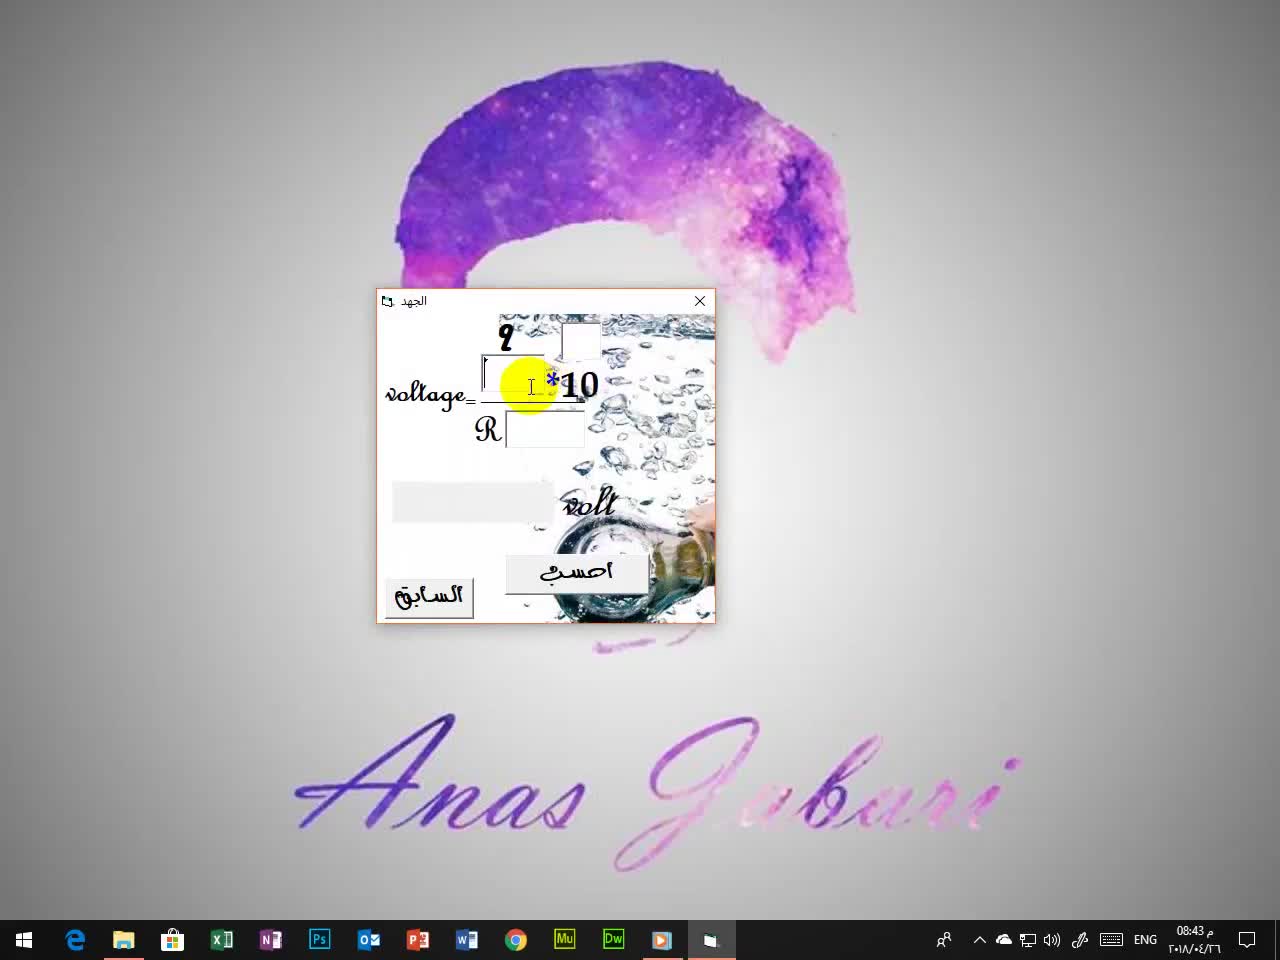Click the exponent field above the 10
Image resolution: width=1280 pixels, height=960 pixels.
[580, 341]
